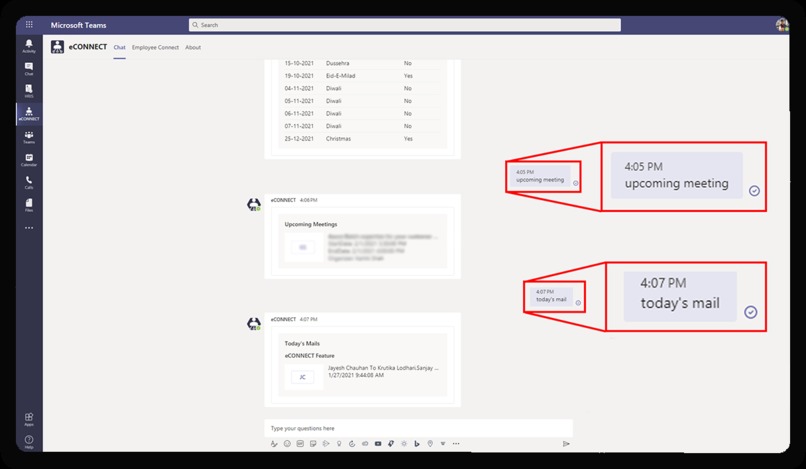This screenshot has height=469, width=806.
Task: Open the Calendar in sidebar
Action: pyautogui.click(x=29, y=160)
